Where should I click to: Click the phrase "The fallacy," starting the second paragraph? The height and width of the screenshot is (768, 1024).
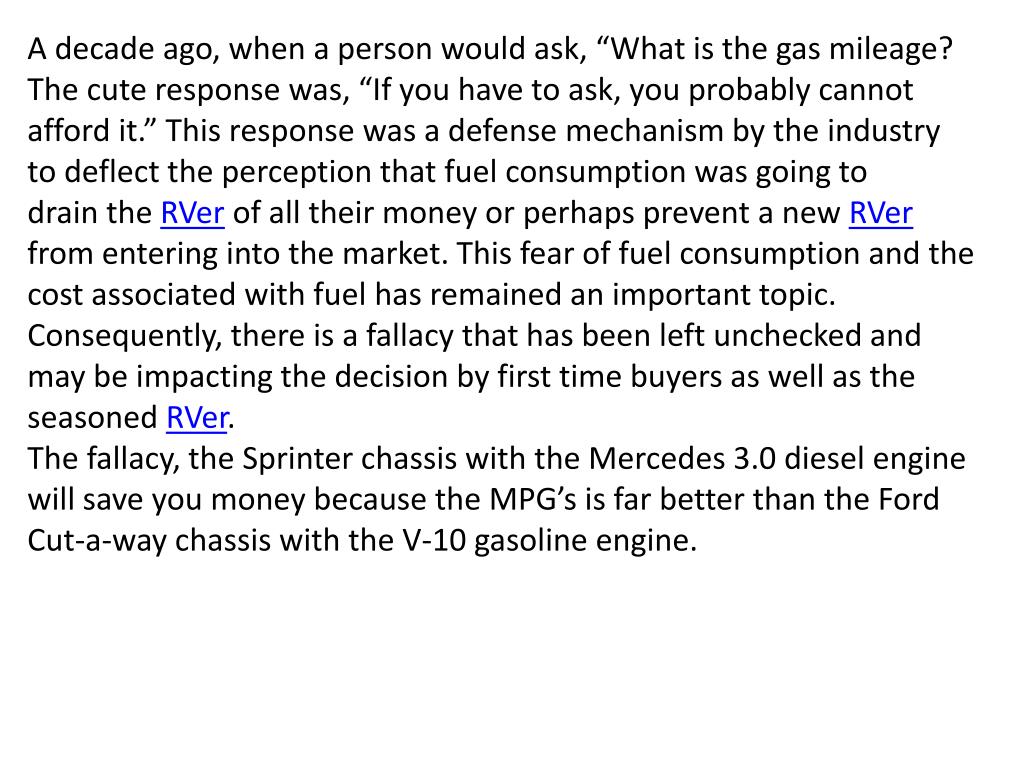click(x=103, y=458)
